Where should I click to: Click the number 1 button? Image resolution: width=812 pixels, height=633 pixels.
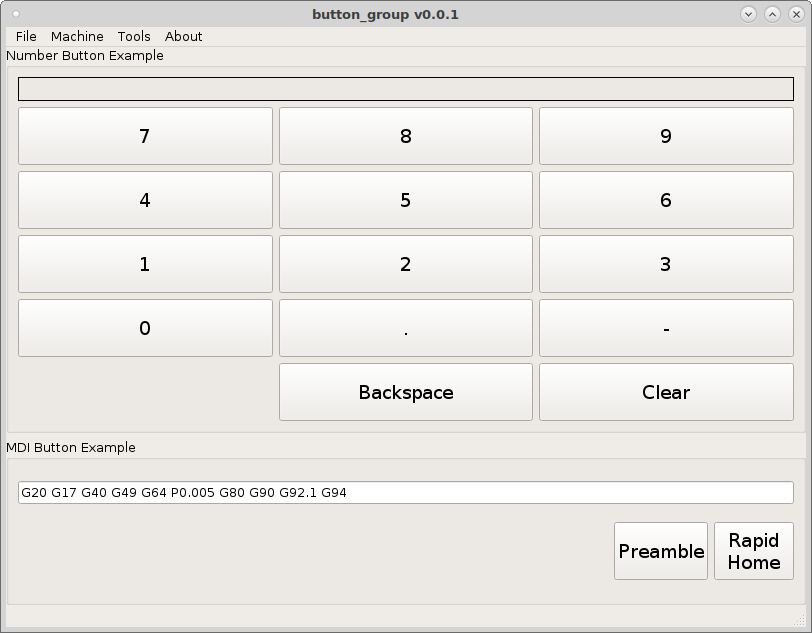(145, 264)
